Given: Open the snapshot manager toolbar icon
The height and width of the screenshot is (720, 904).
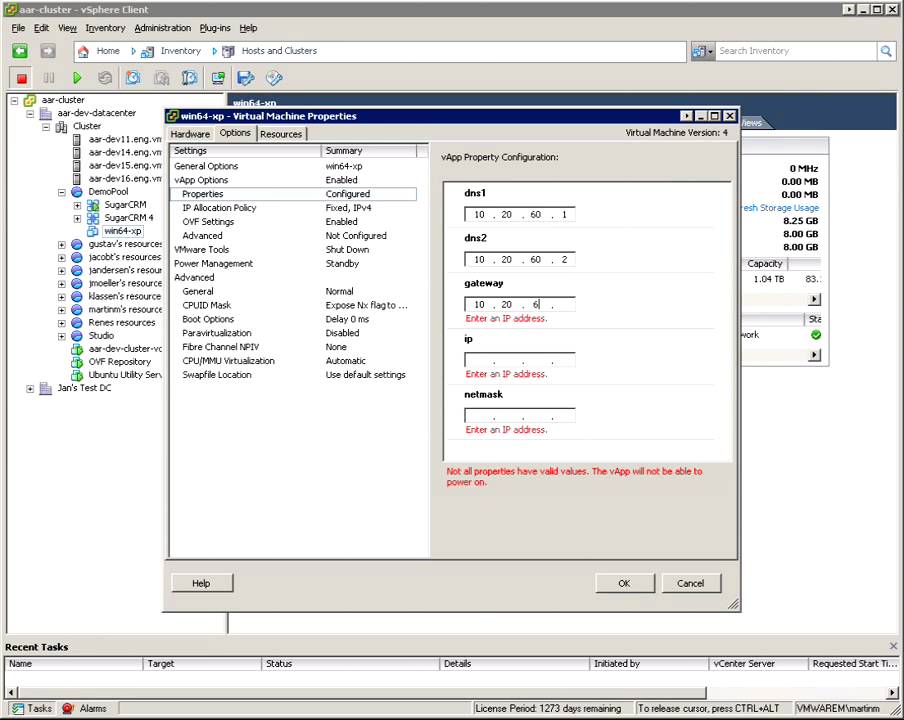Looking at the screenshot, I should tap(190, 78).
